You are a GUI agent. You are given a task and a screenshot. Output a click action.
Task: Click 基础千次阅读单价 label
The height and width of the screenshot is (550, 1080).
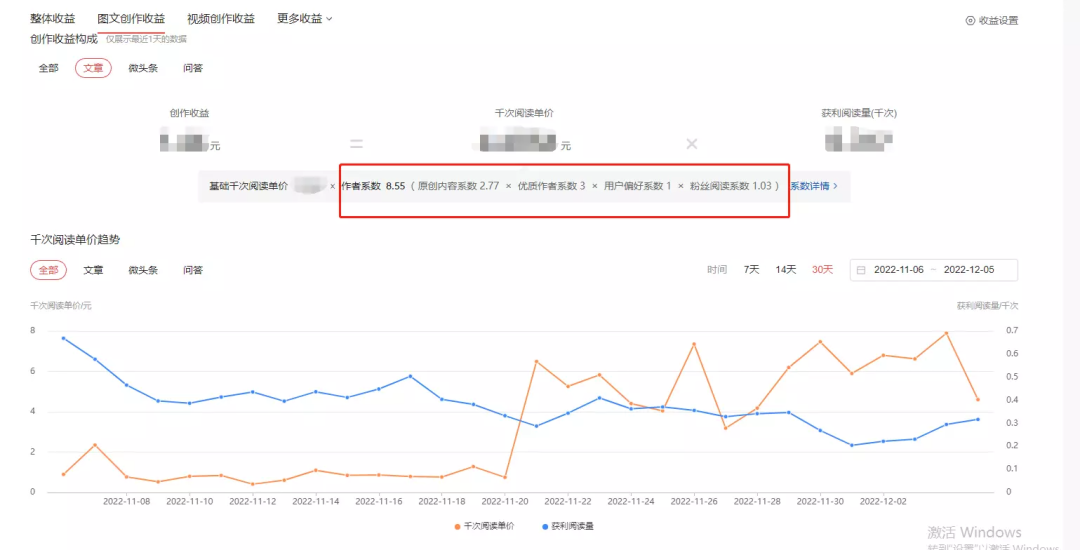tap(249, 186)
